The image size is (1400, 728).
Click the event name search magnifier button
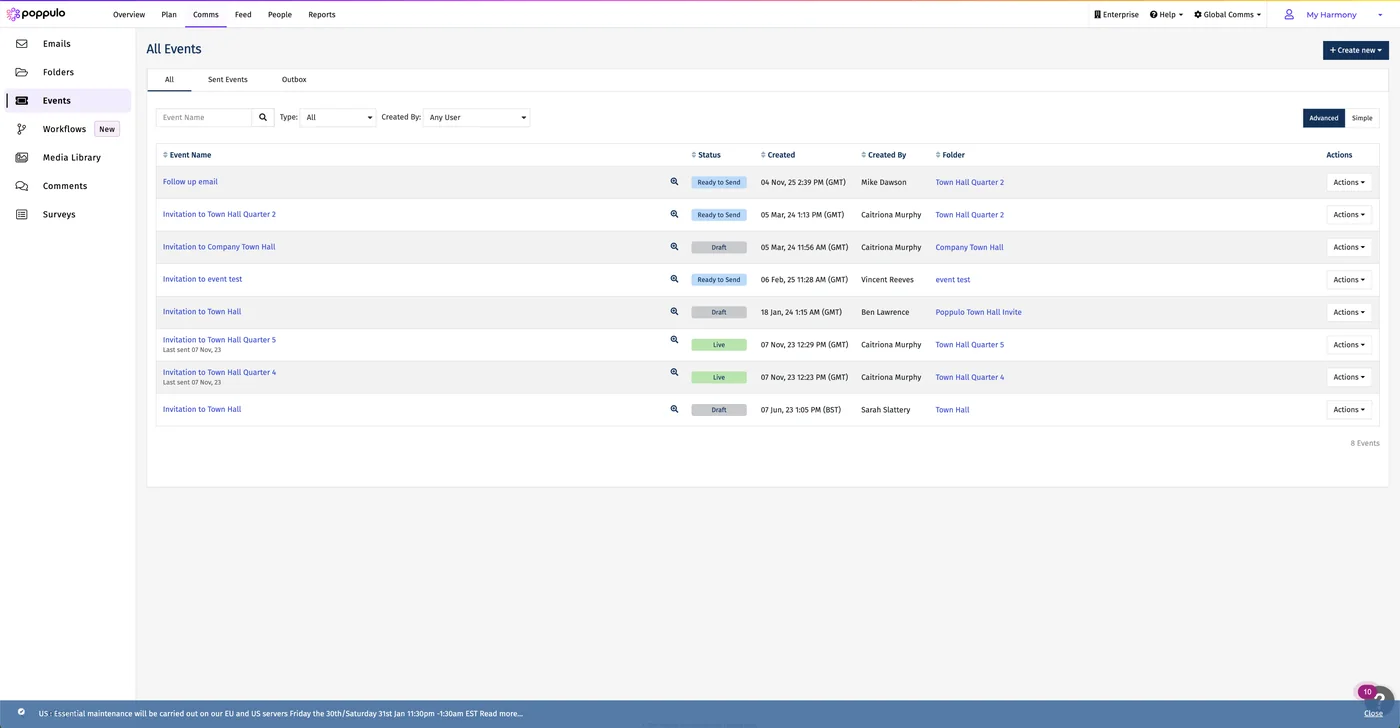coord(263,117)
